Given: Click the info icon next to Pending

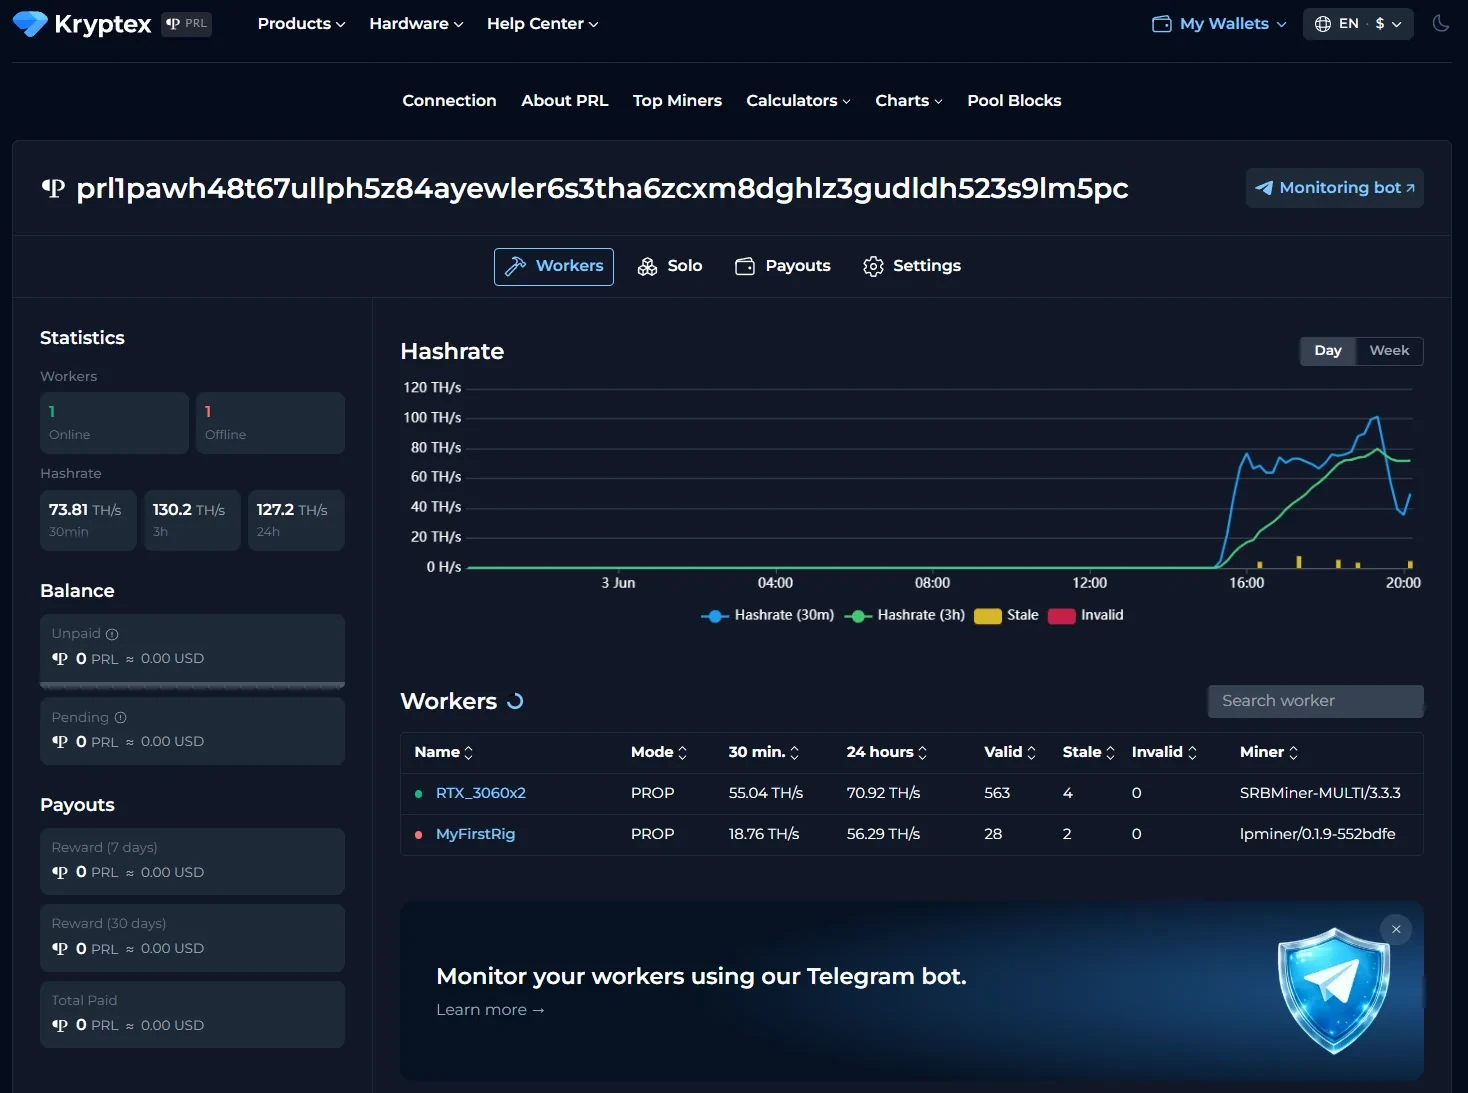Looking at the screenshot, I should (121, 718).
